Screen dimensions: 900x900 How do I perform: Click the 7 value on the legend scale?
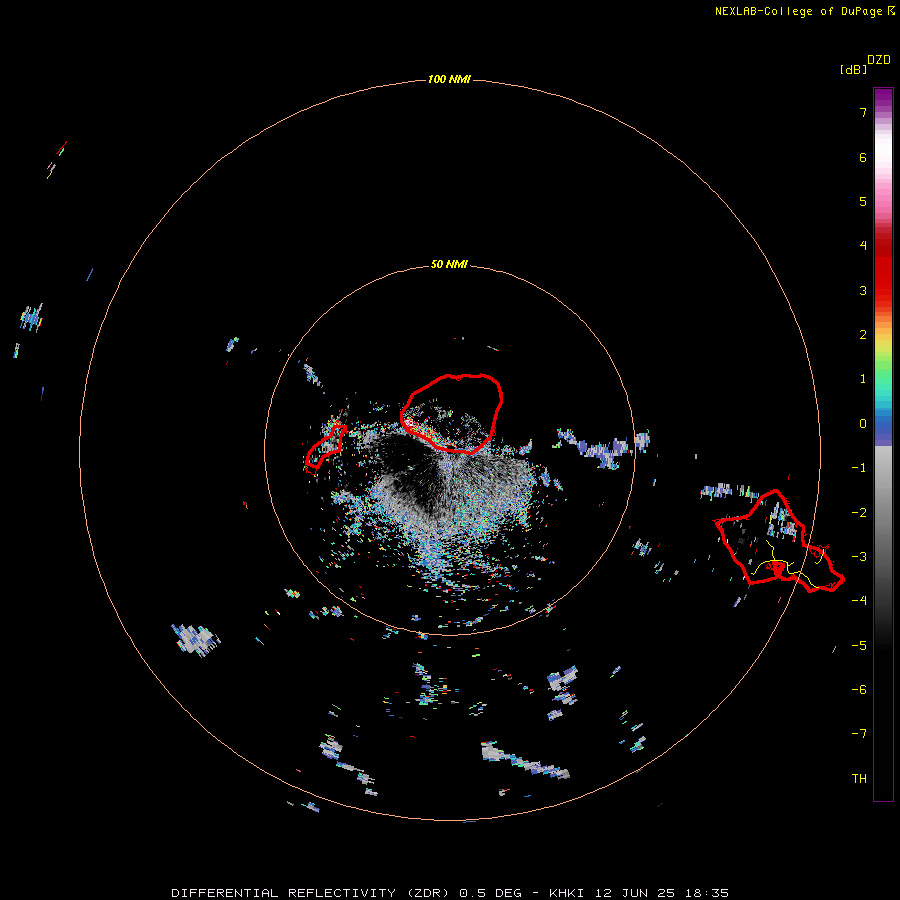863,112
